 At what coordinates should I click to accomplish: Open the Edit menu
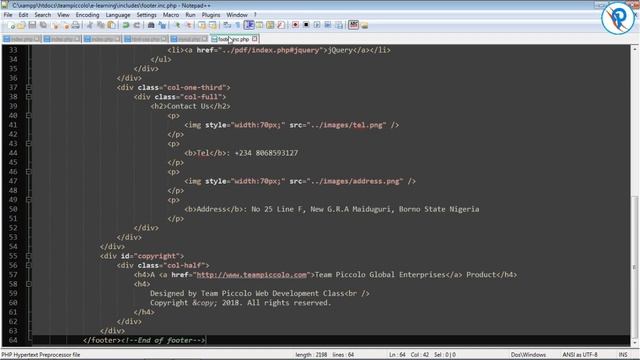click(23, 15)
